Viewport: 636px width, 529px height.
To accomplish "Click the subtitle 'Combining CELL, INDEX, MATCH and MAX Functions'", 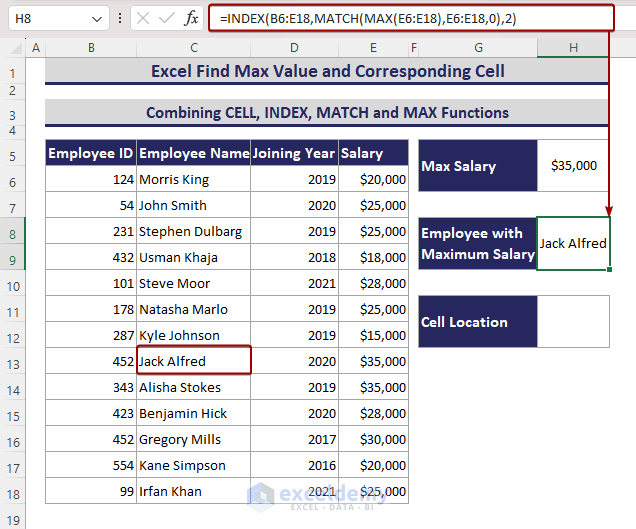I will click(x=327, y=113).
